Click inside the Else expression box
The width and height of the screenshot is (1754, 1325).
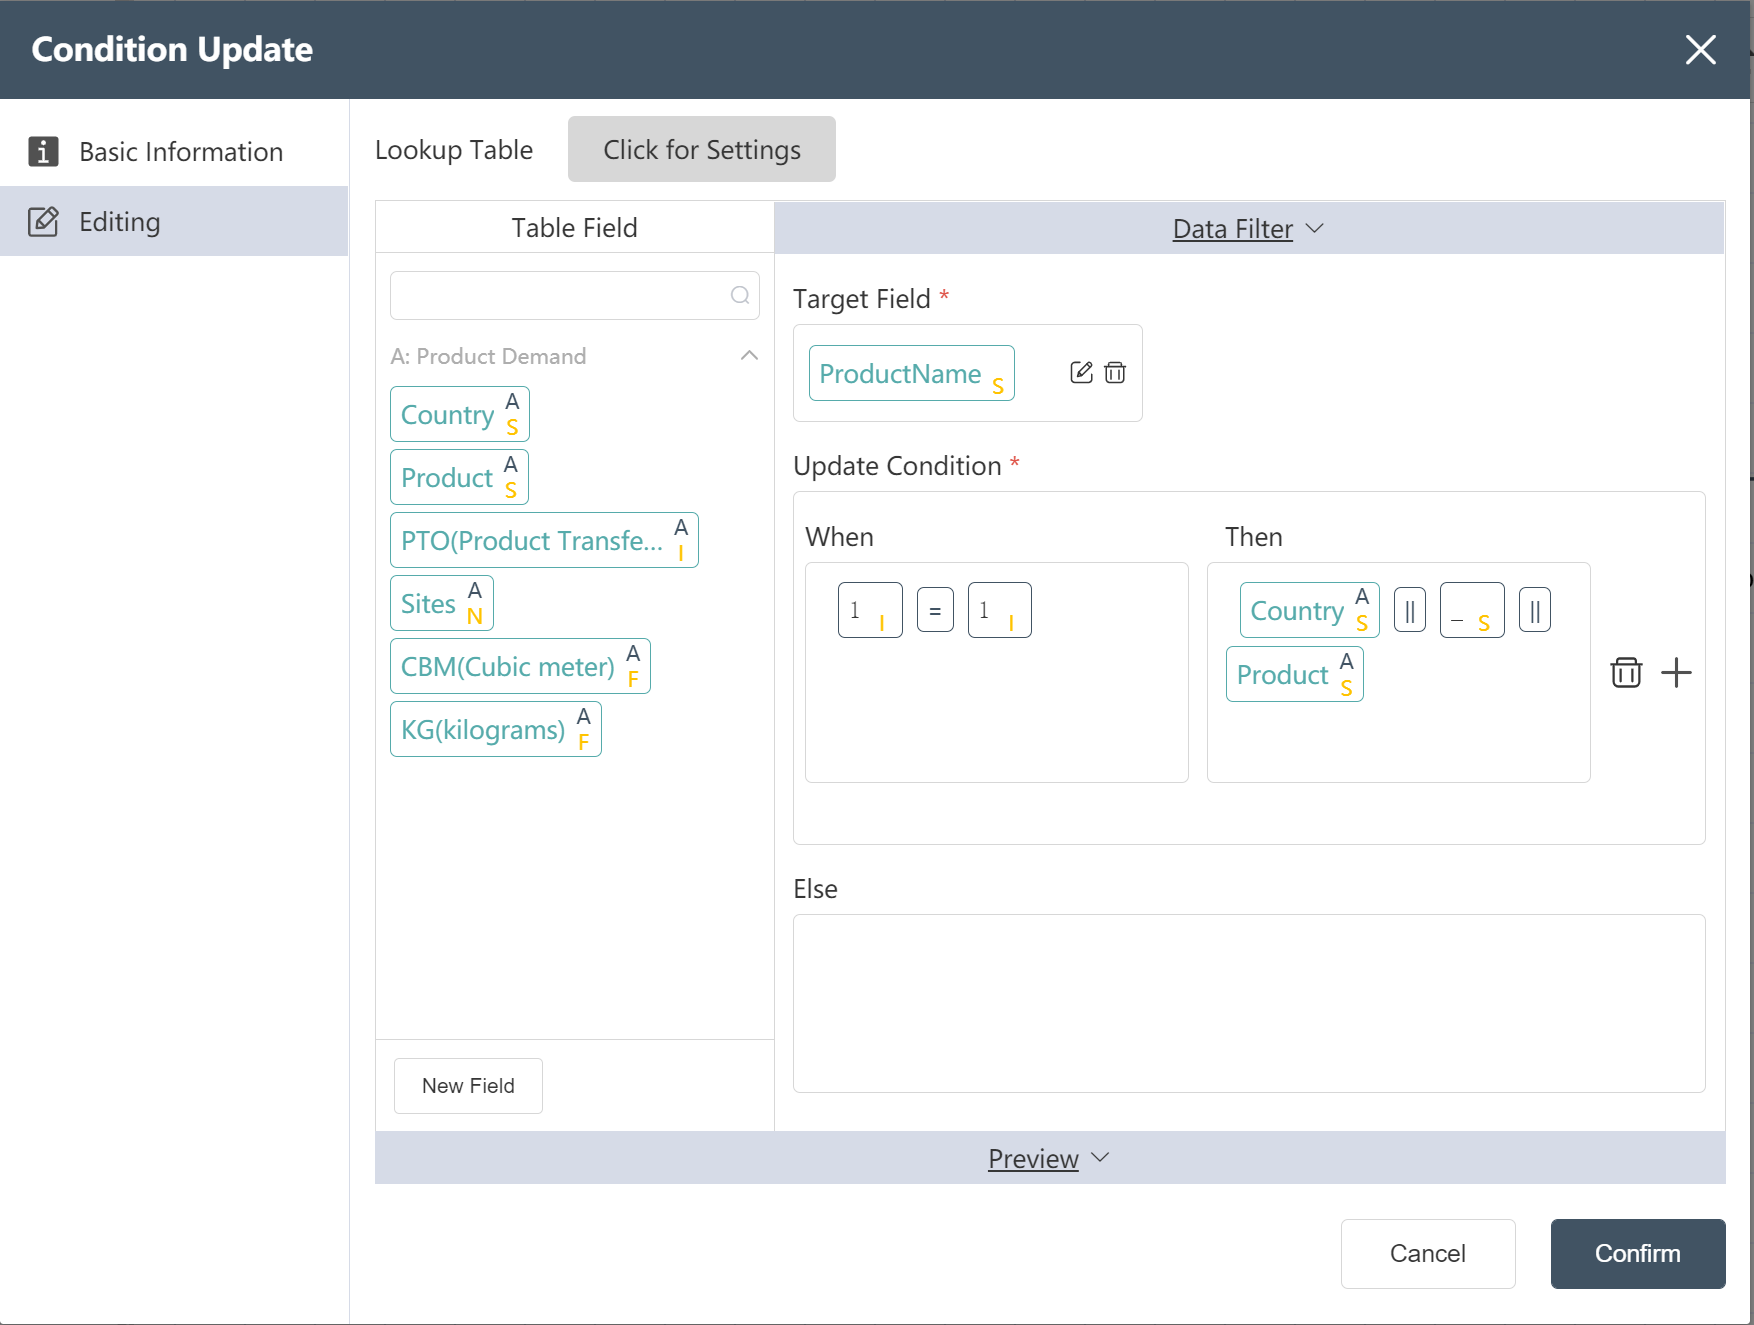click(x=1249, y=1003)
